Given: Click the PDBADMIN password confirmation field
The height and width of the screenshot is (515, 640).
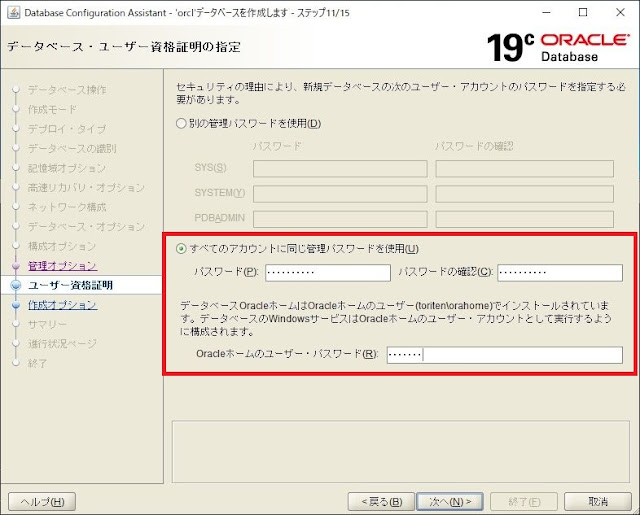Looking at the screenshot, I should point(524,219).
